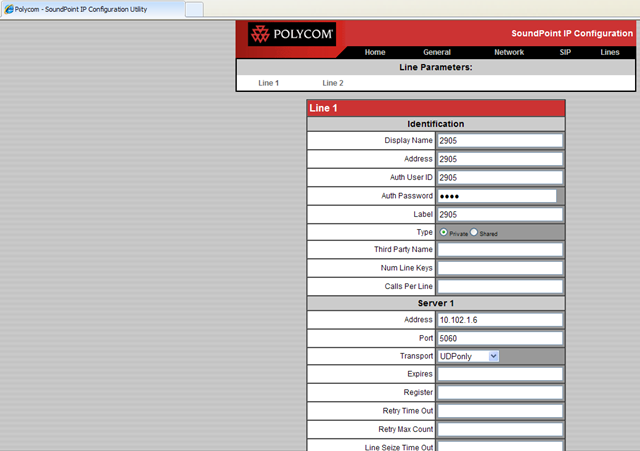Click the Server 1 Port field
This screenshot has width=640, height=451.
click(x=500, y=338)
